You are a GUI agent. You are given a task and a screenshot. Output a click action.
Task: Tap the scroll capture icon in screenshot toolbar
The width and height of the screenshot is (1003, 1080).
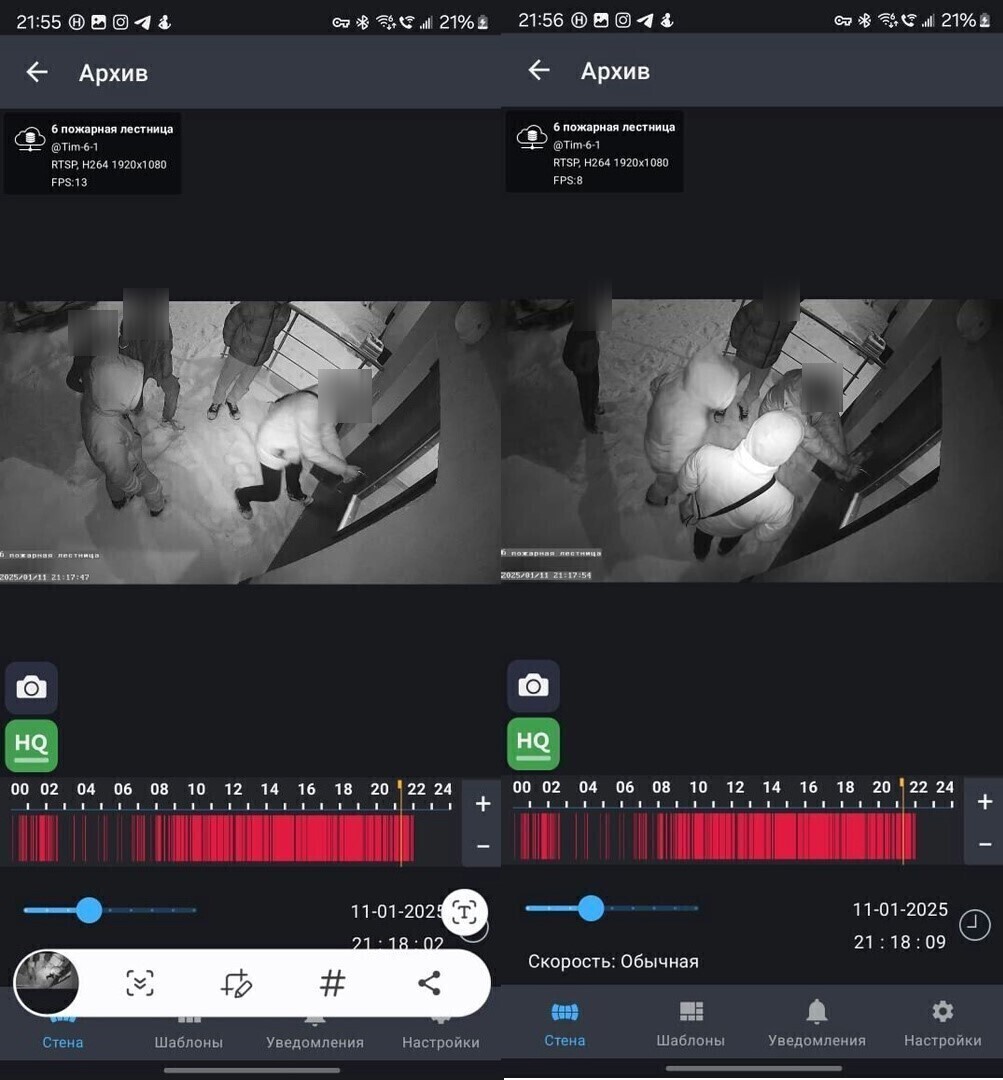click(140, 984)
